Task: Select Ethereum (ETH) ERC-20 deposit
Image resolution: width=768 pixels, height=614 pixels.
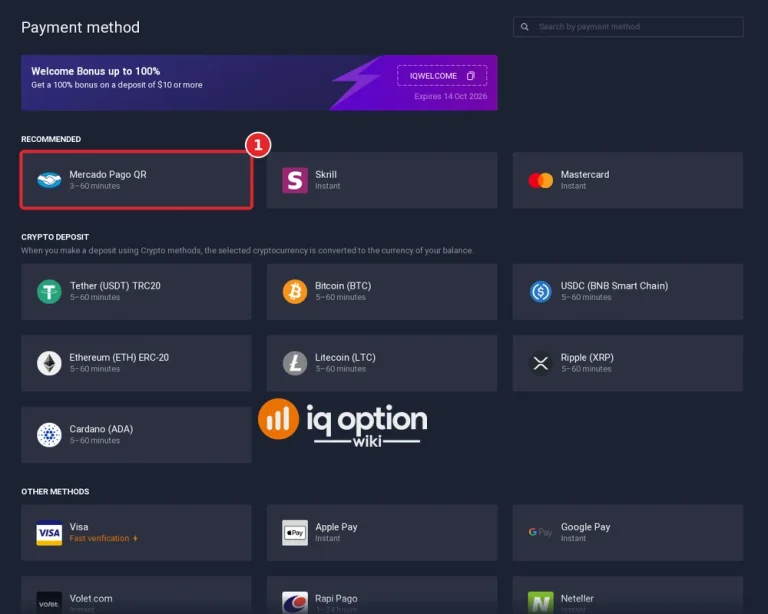Action: coord(136,363)
